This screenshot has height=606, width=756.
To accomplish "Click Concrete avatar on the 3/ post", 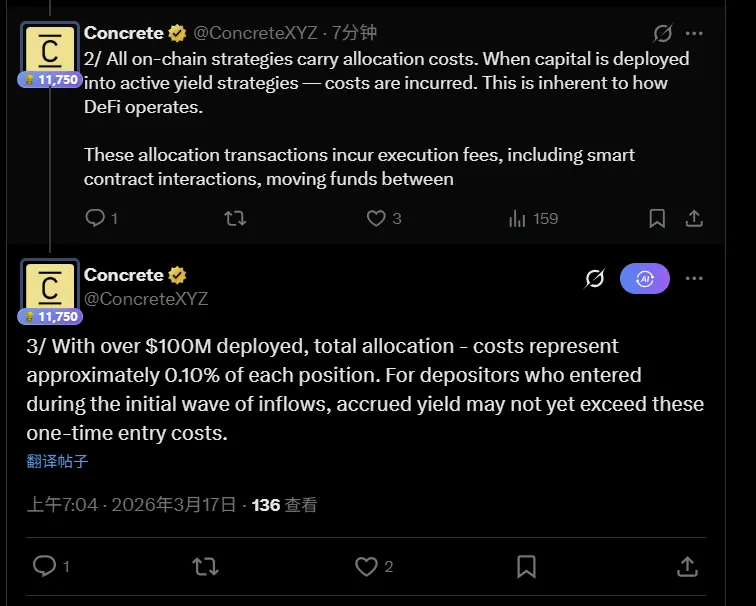I will click(49, 288).
